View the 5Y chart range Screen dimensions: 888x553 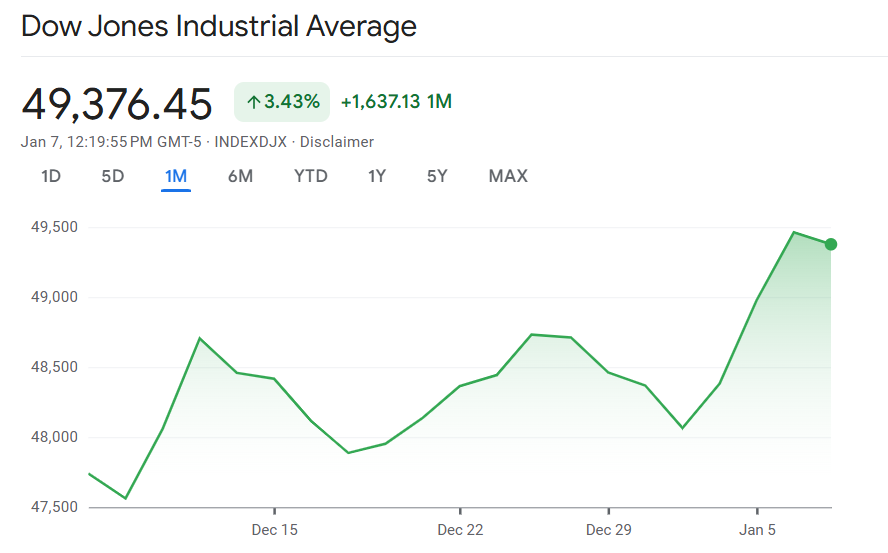click(437, 177)
